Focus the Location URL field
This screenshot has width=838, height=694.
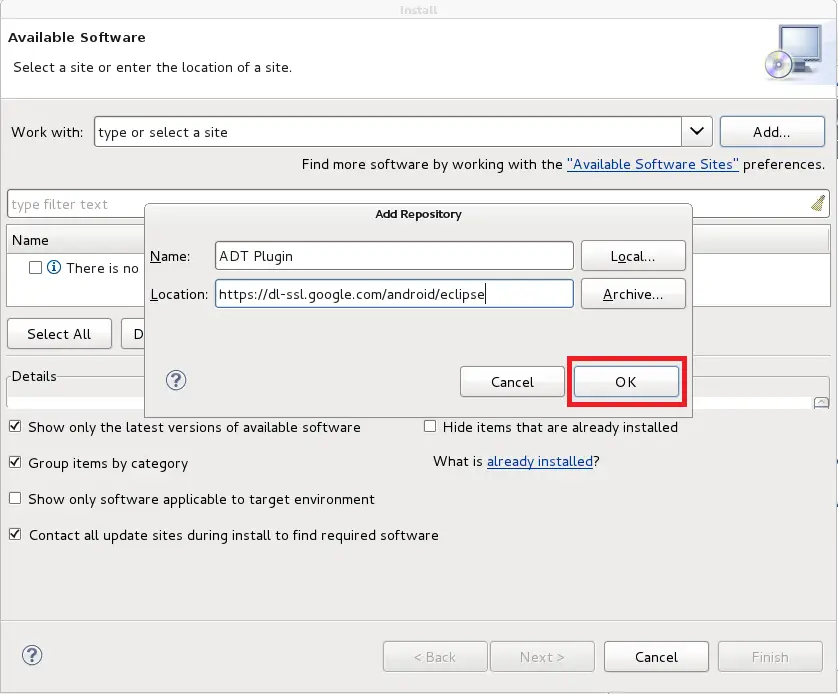pyautogui.click(x=394, y=294)
